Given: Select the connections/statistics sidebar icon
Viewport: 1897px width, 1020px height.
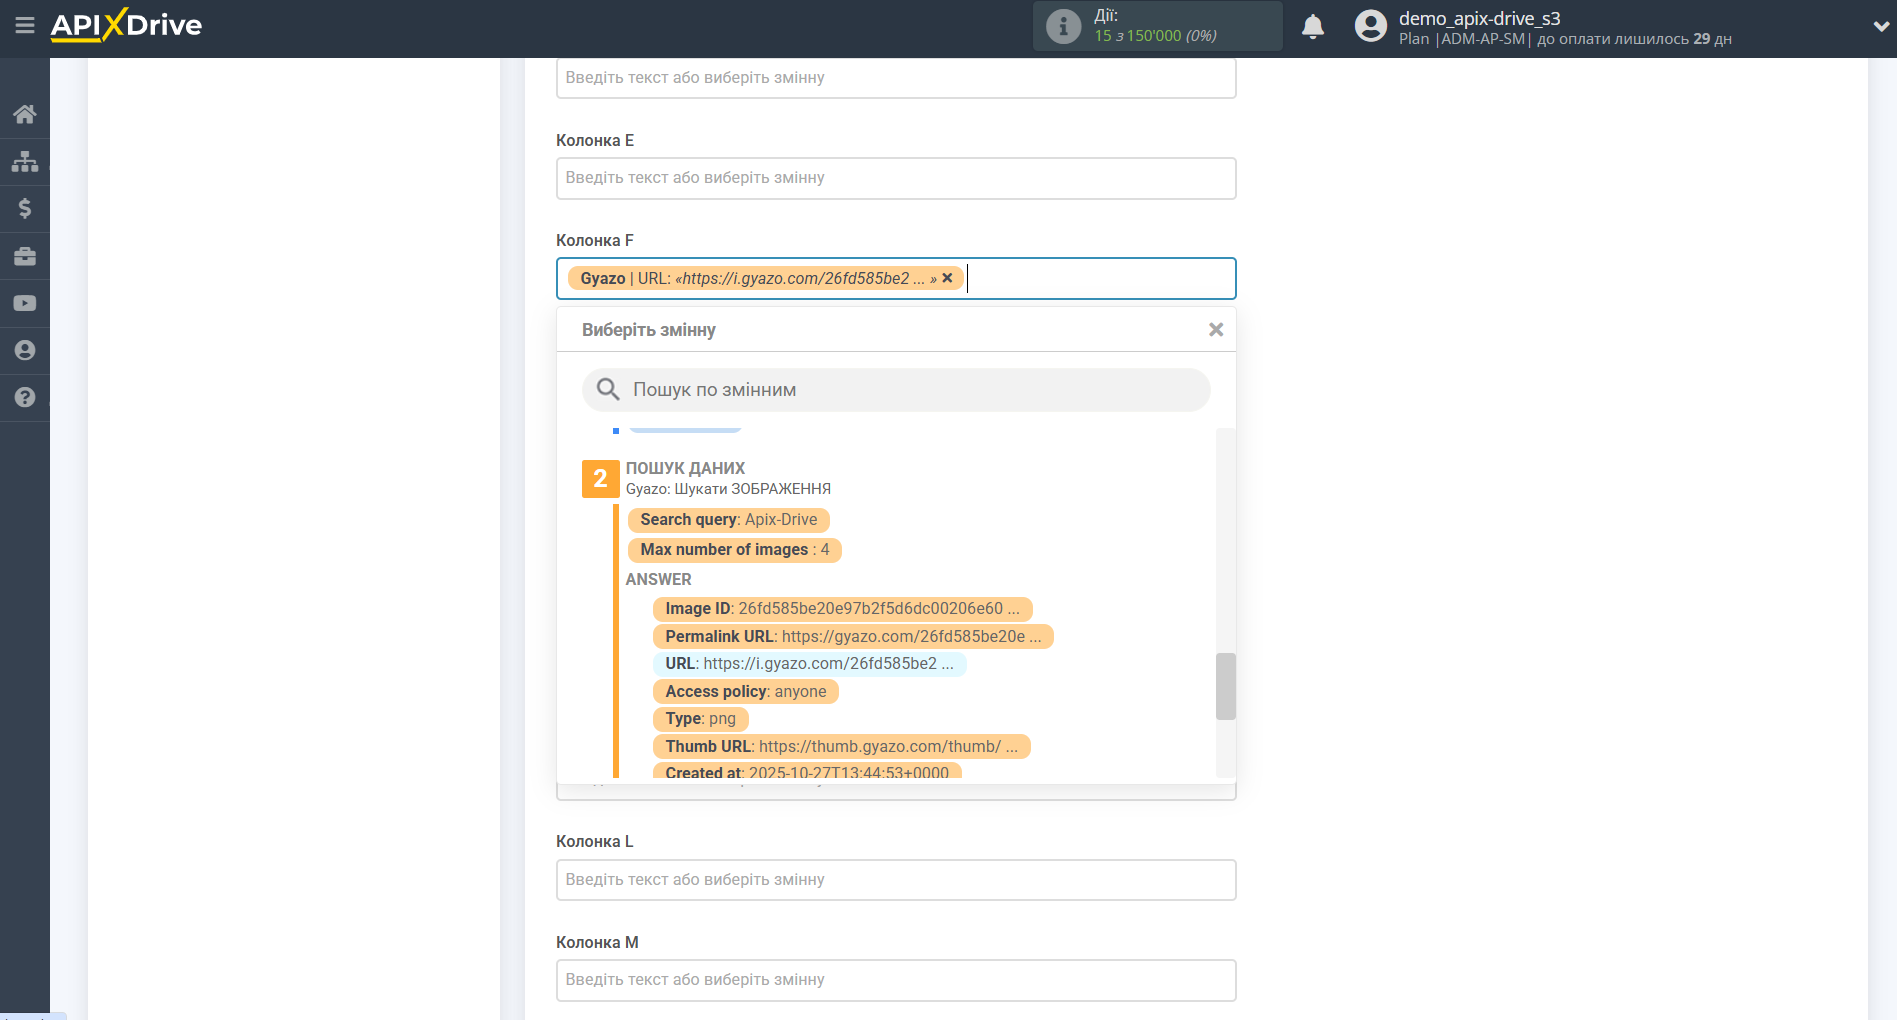Looking at the screenshot, I should 25,160.
